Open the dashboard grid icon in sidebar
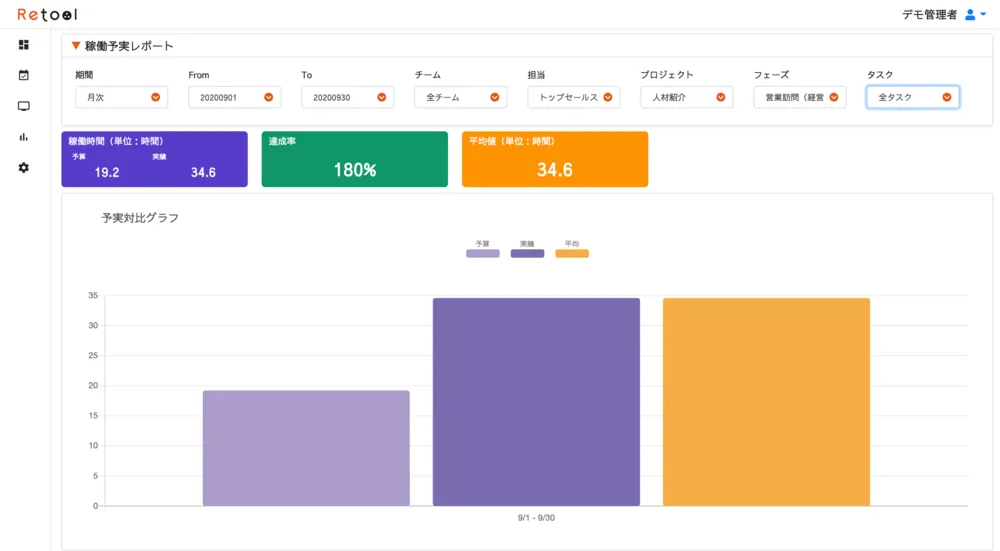Screen dimensions: 1000x551 pyautogui.click(x=24, y=45)
